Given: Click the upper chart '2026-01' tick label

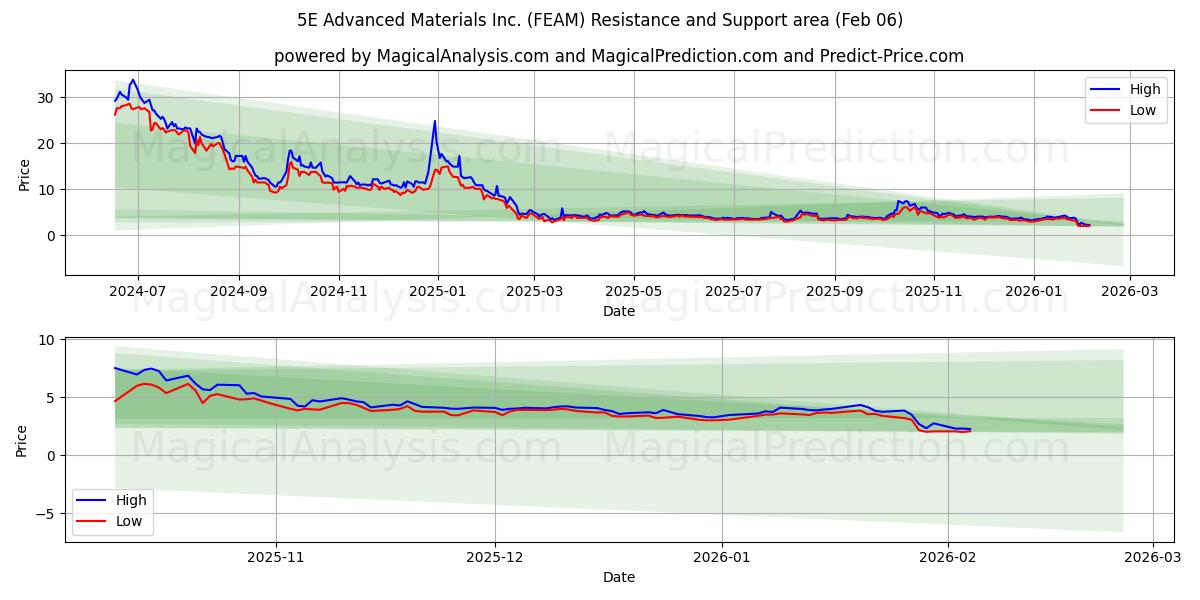Looking at the screenshot, I should 1034,291.
